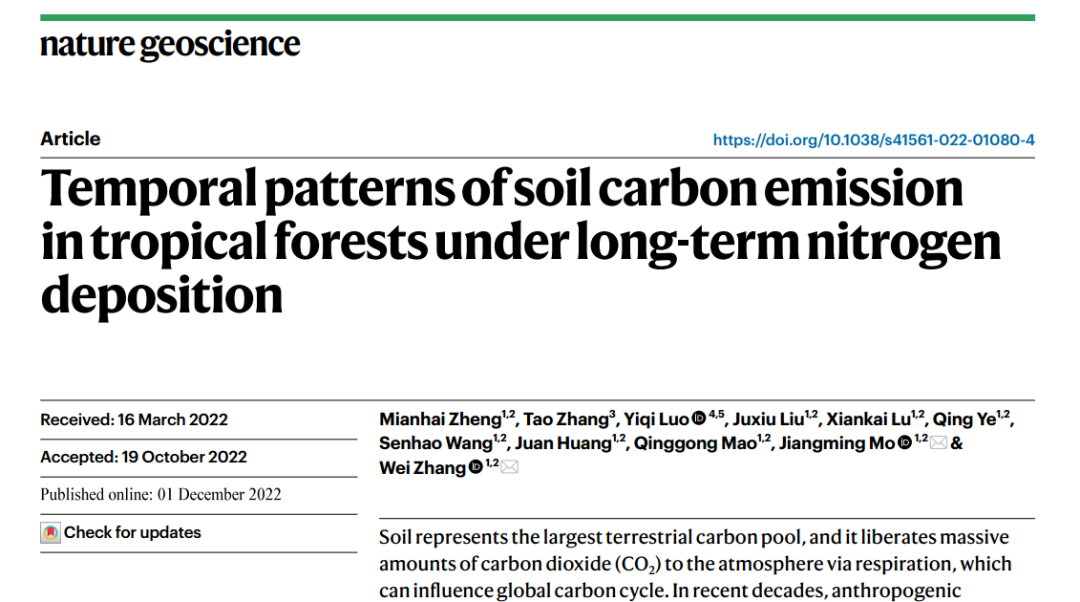Click the Article type label
The width and height of the screenshot is (1080, 602).
click(x=70, y=139)
